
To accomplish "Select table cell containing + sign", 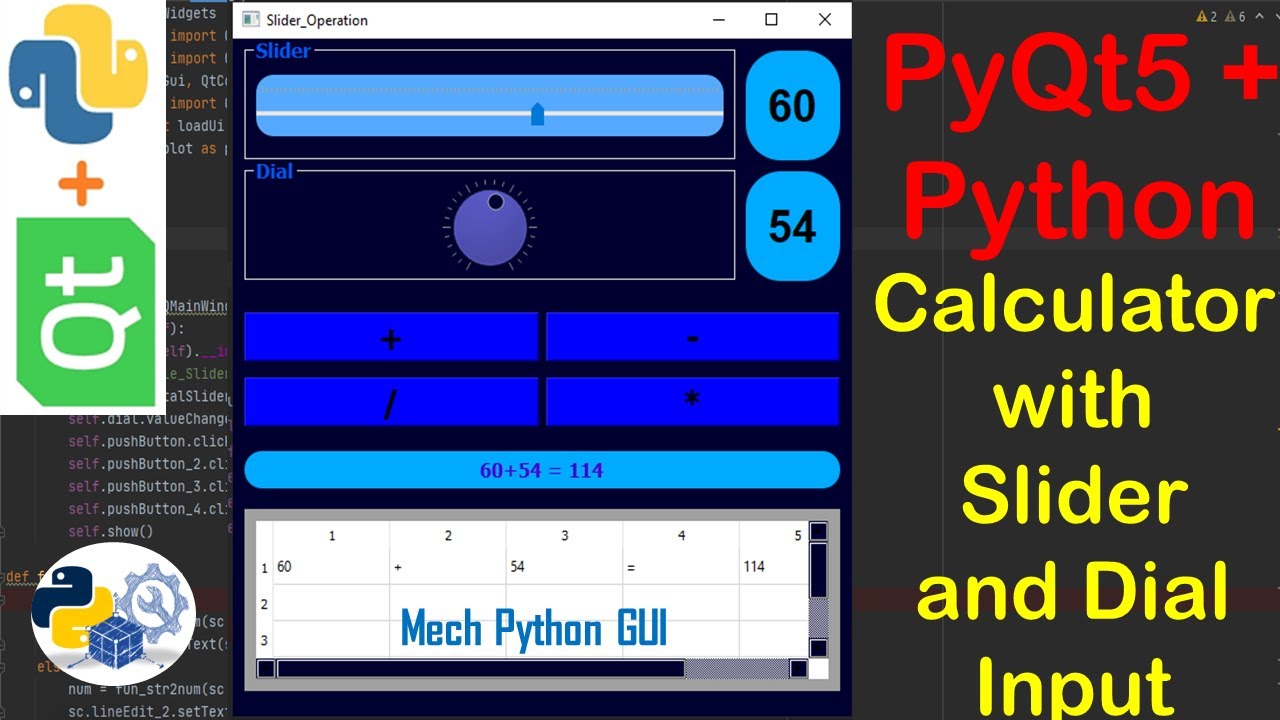I will (x=448, y=567).
